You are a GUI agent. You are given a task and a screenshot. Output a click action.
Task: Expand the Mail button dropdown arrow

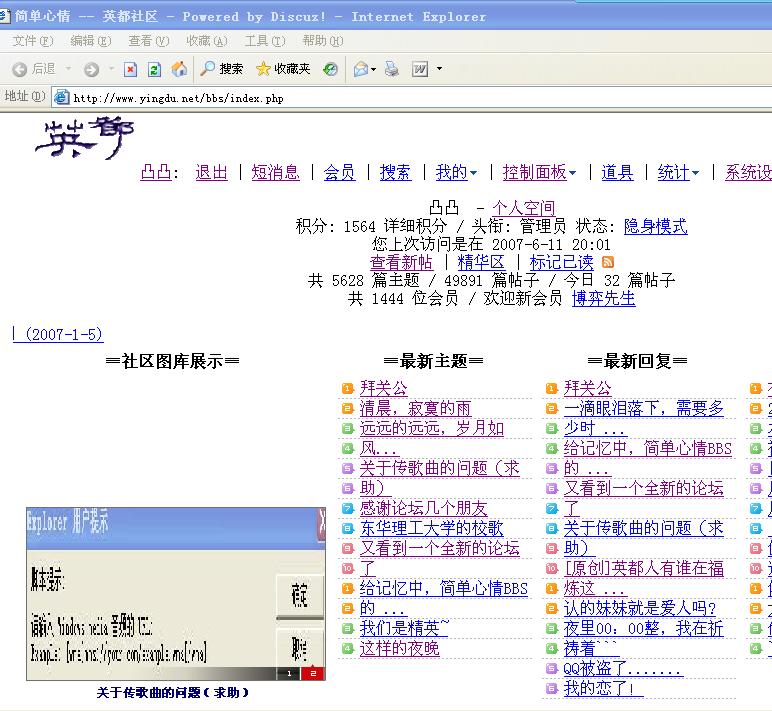point(374,69)
